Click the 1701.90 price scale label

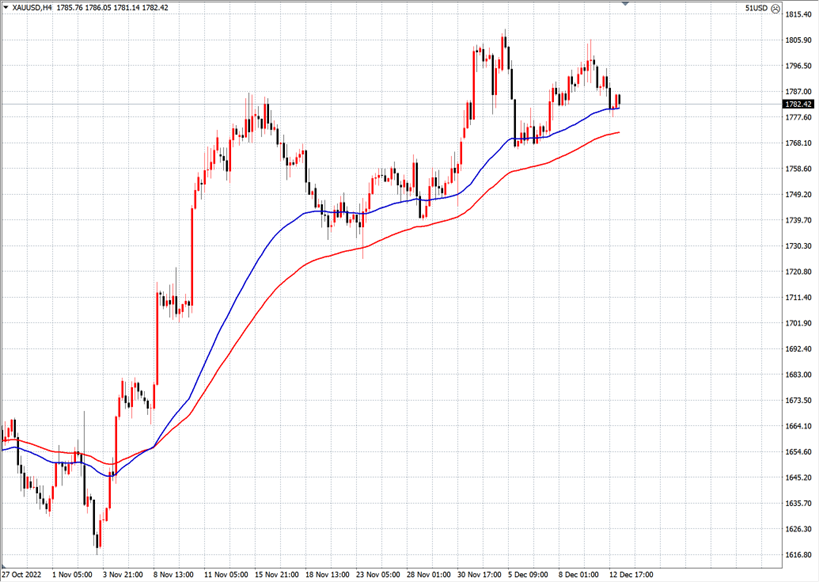(798, 323)
